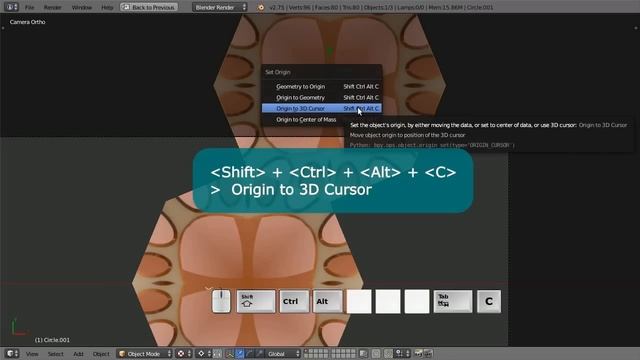The width and height of the screenshot is (640, 360).
Task: Enable the scale manipulator icon
Action: pos(259,354)
